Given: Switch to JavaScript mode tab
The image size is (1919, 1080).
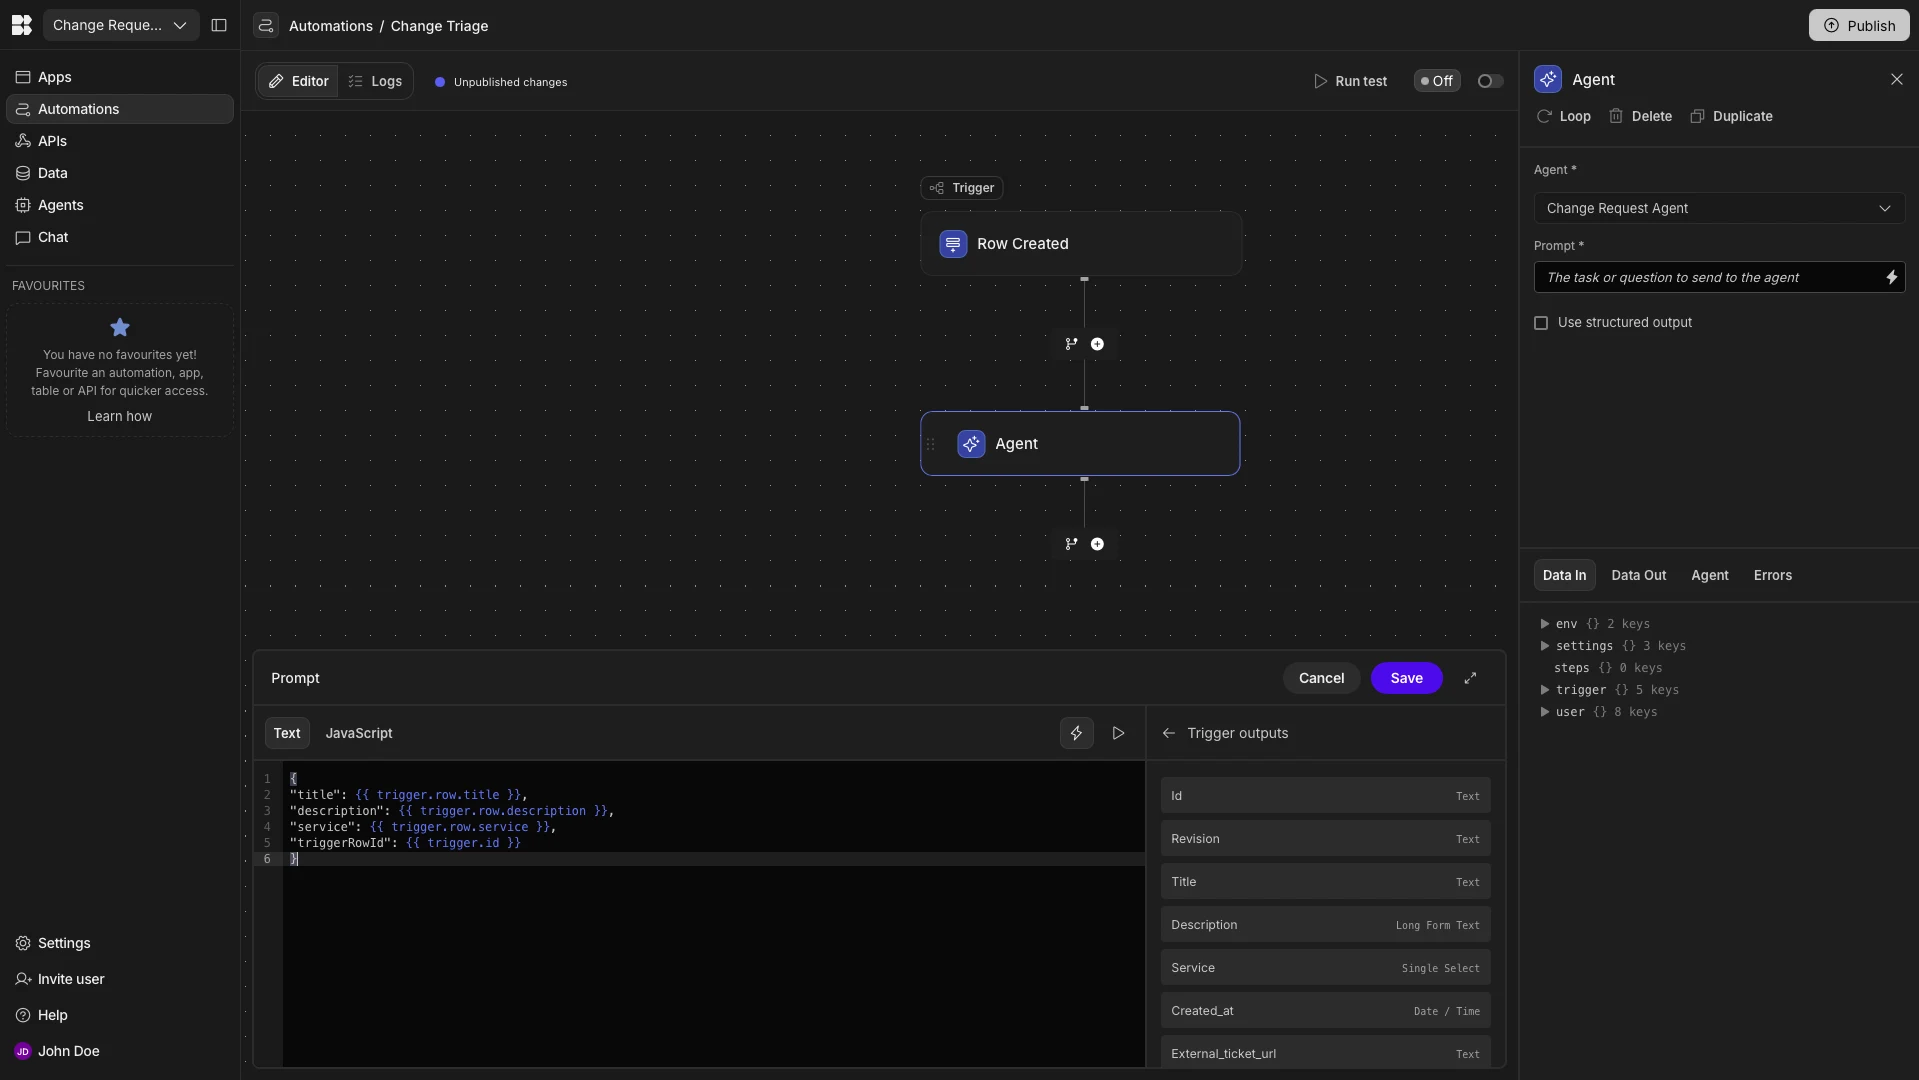Looking at the screenshot, I should [359, 733].
